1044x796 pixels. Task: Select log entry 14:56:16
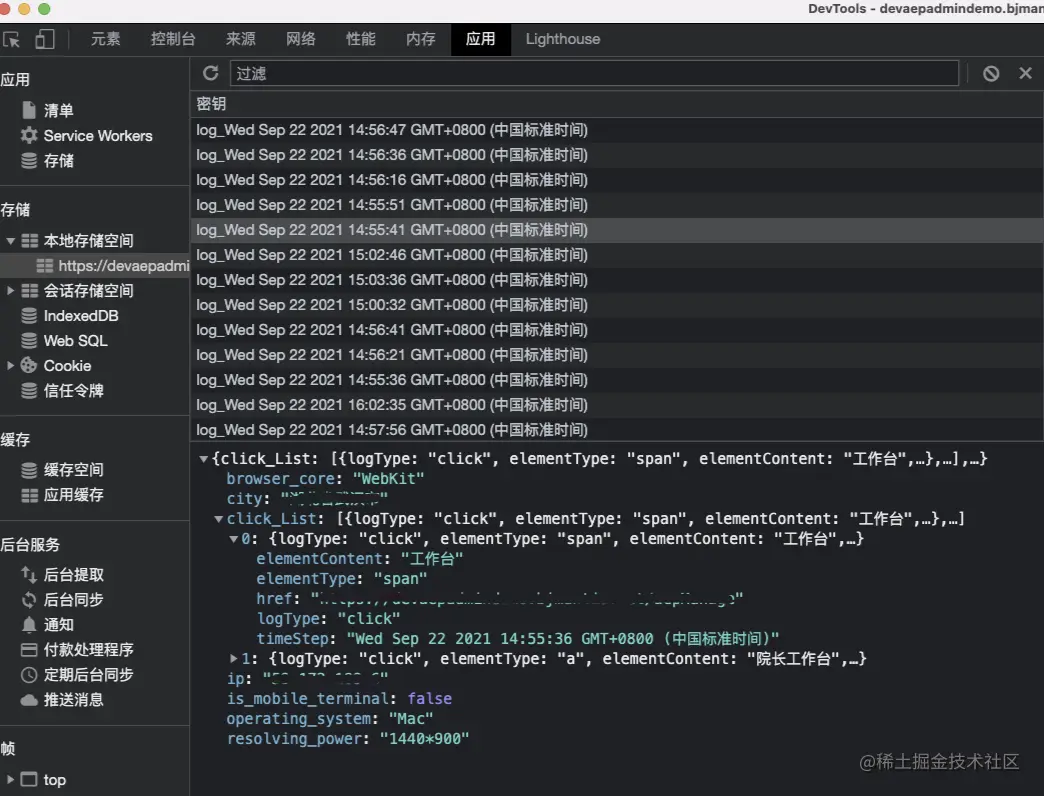(x=617, y=180)
